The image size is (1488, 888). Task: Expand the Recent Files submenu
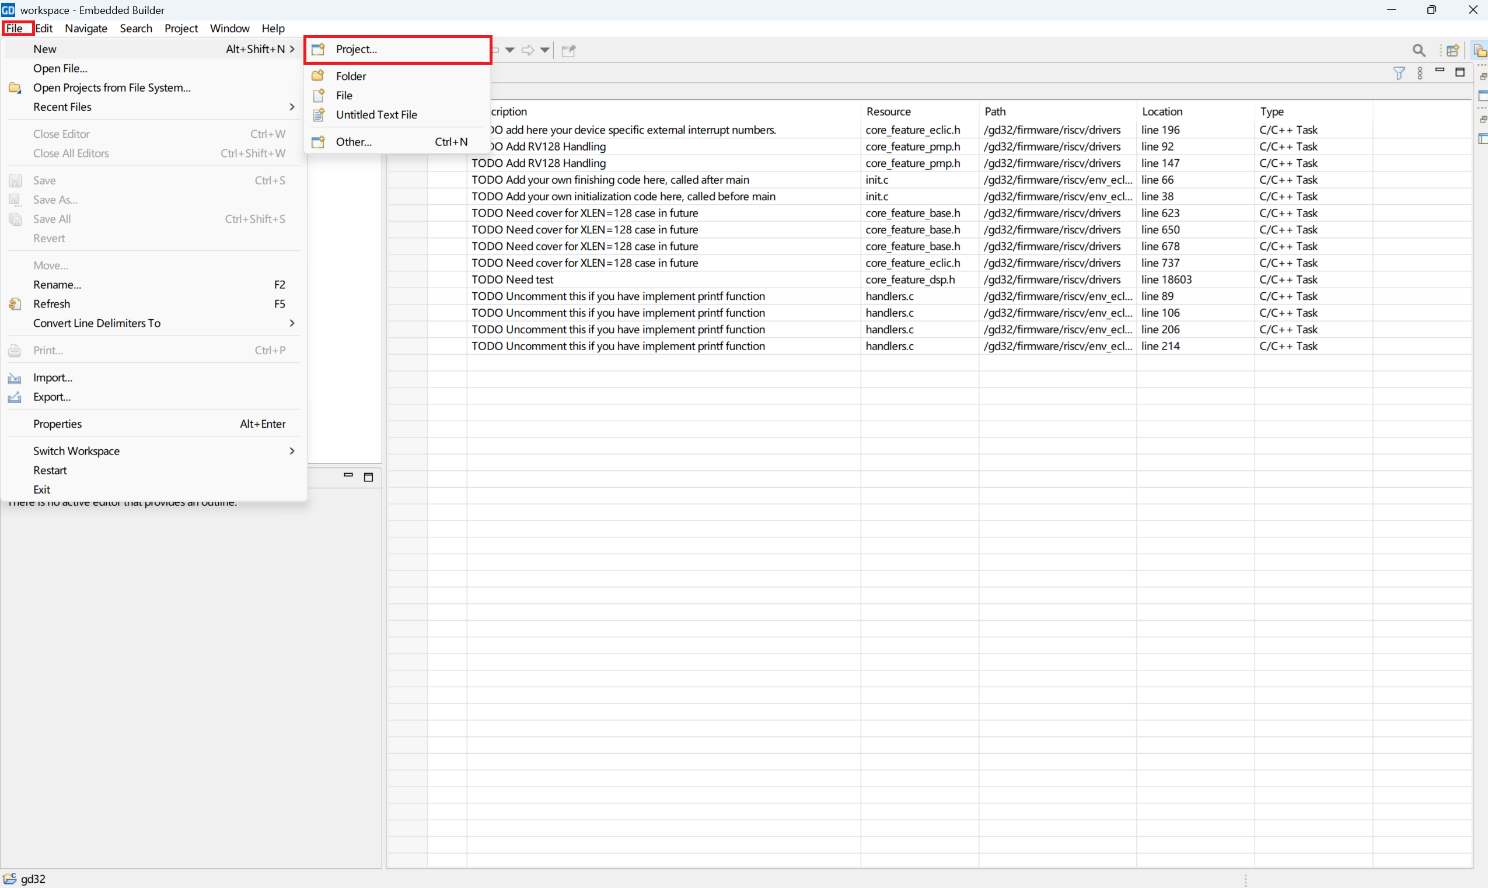(x=291, y=107)
